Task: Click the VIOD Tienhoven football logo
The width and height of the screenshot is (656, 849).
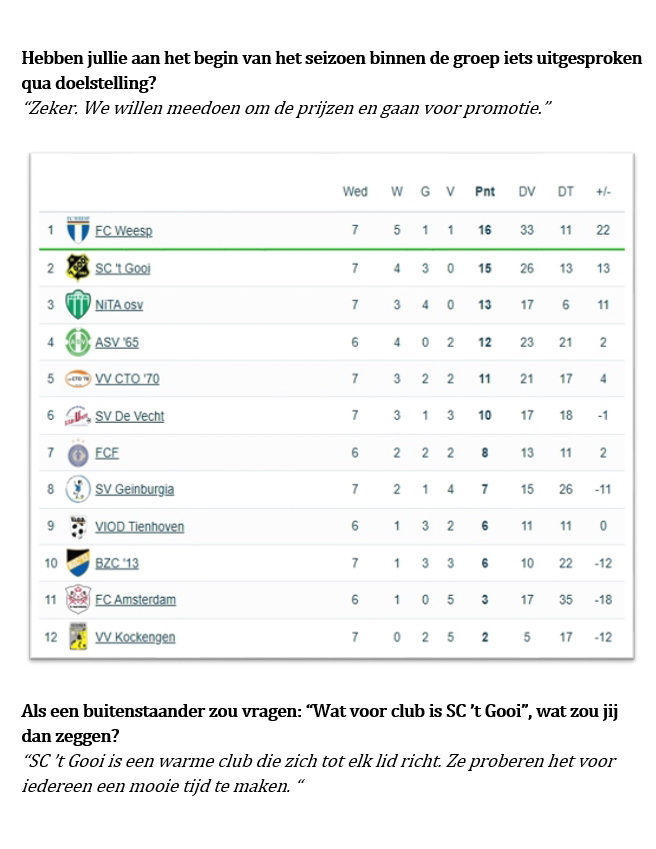Action: pyautogui.click(x=77, y=526)
